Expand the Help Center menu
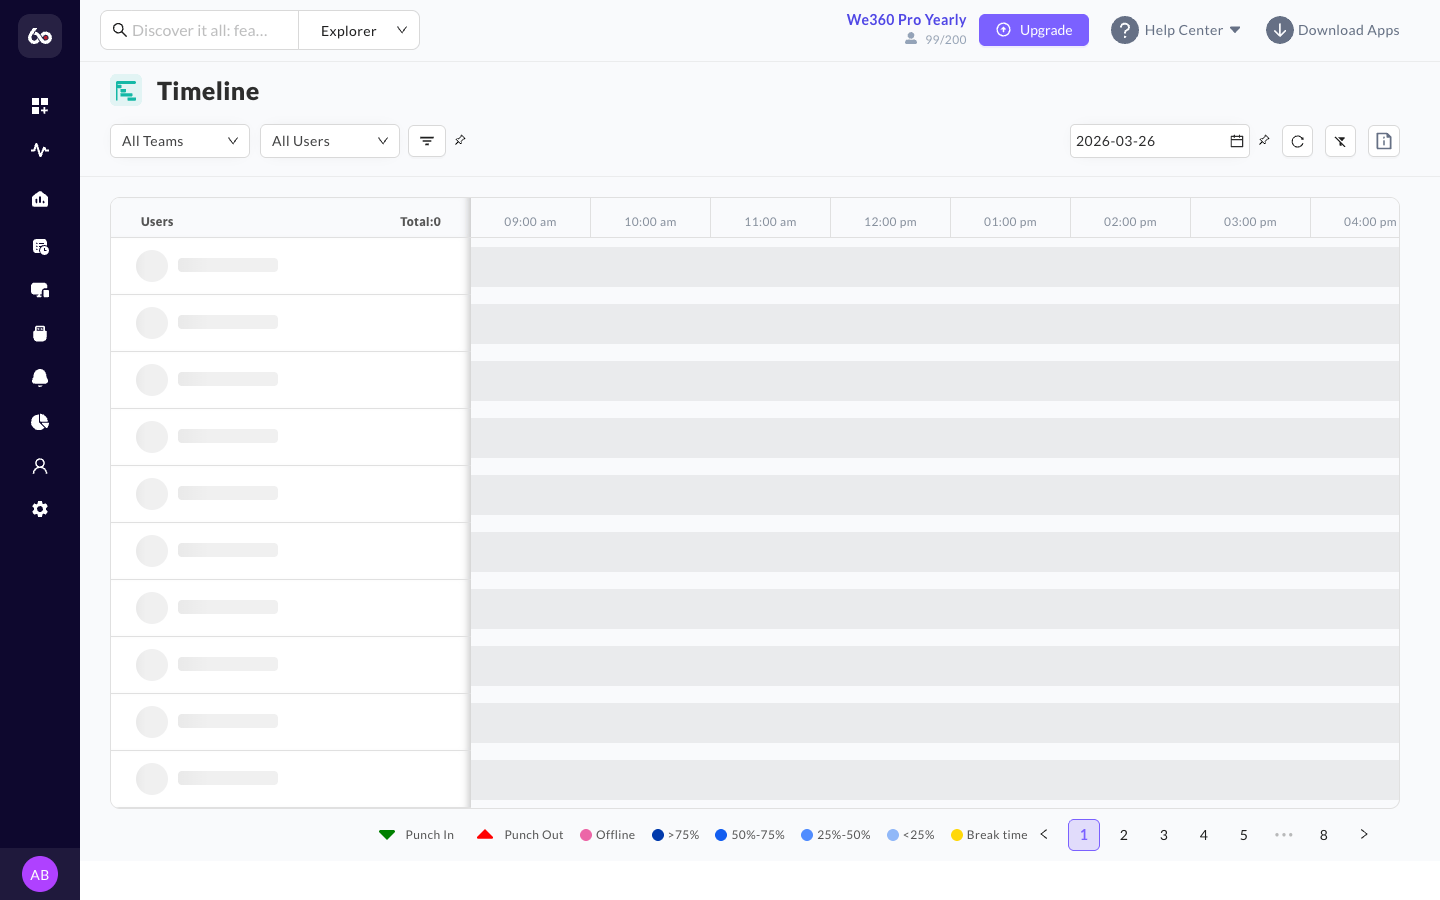The image size is (1440, 900). coord(1176,30)
